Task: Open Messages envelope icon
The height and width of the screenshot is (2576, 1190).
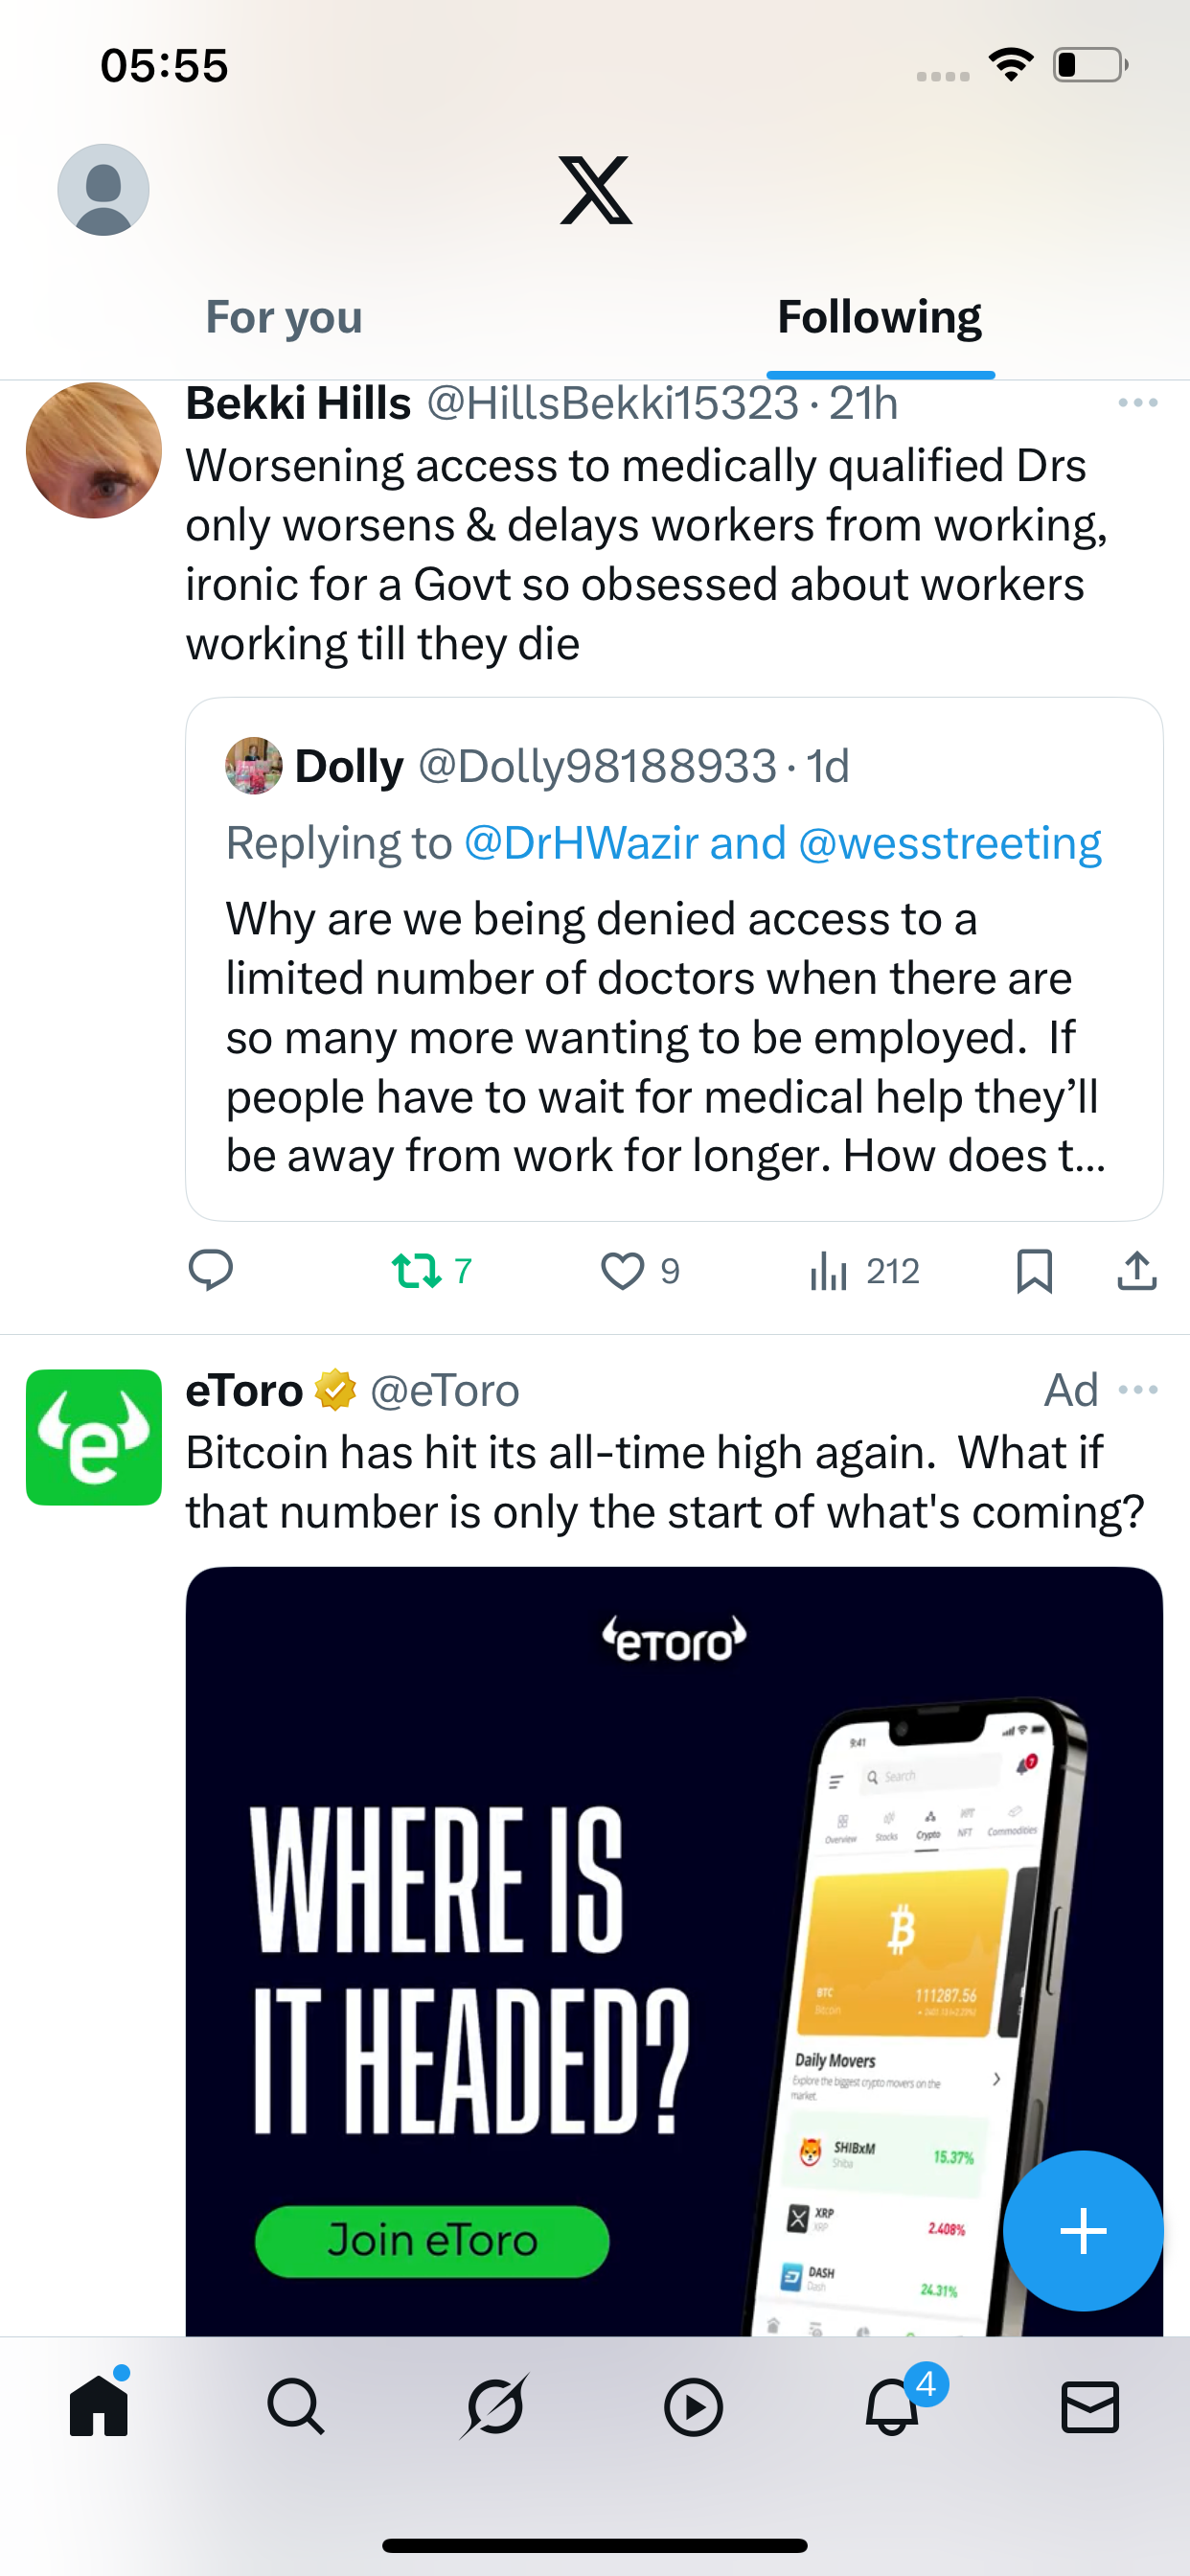Action: (1089, 2406)
